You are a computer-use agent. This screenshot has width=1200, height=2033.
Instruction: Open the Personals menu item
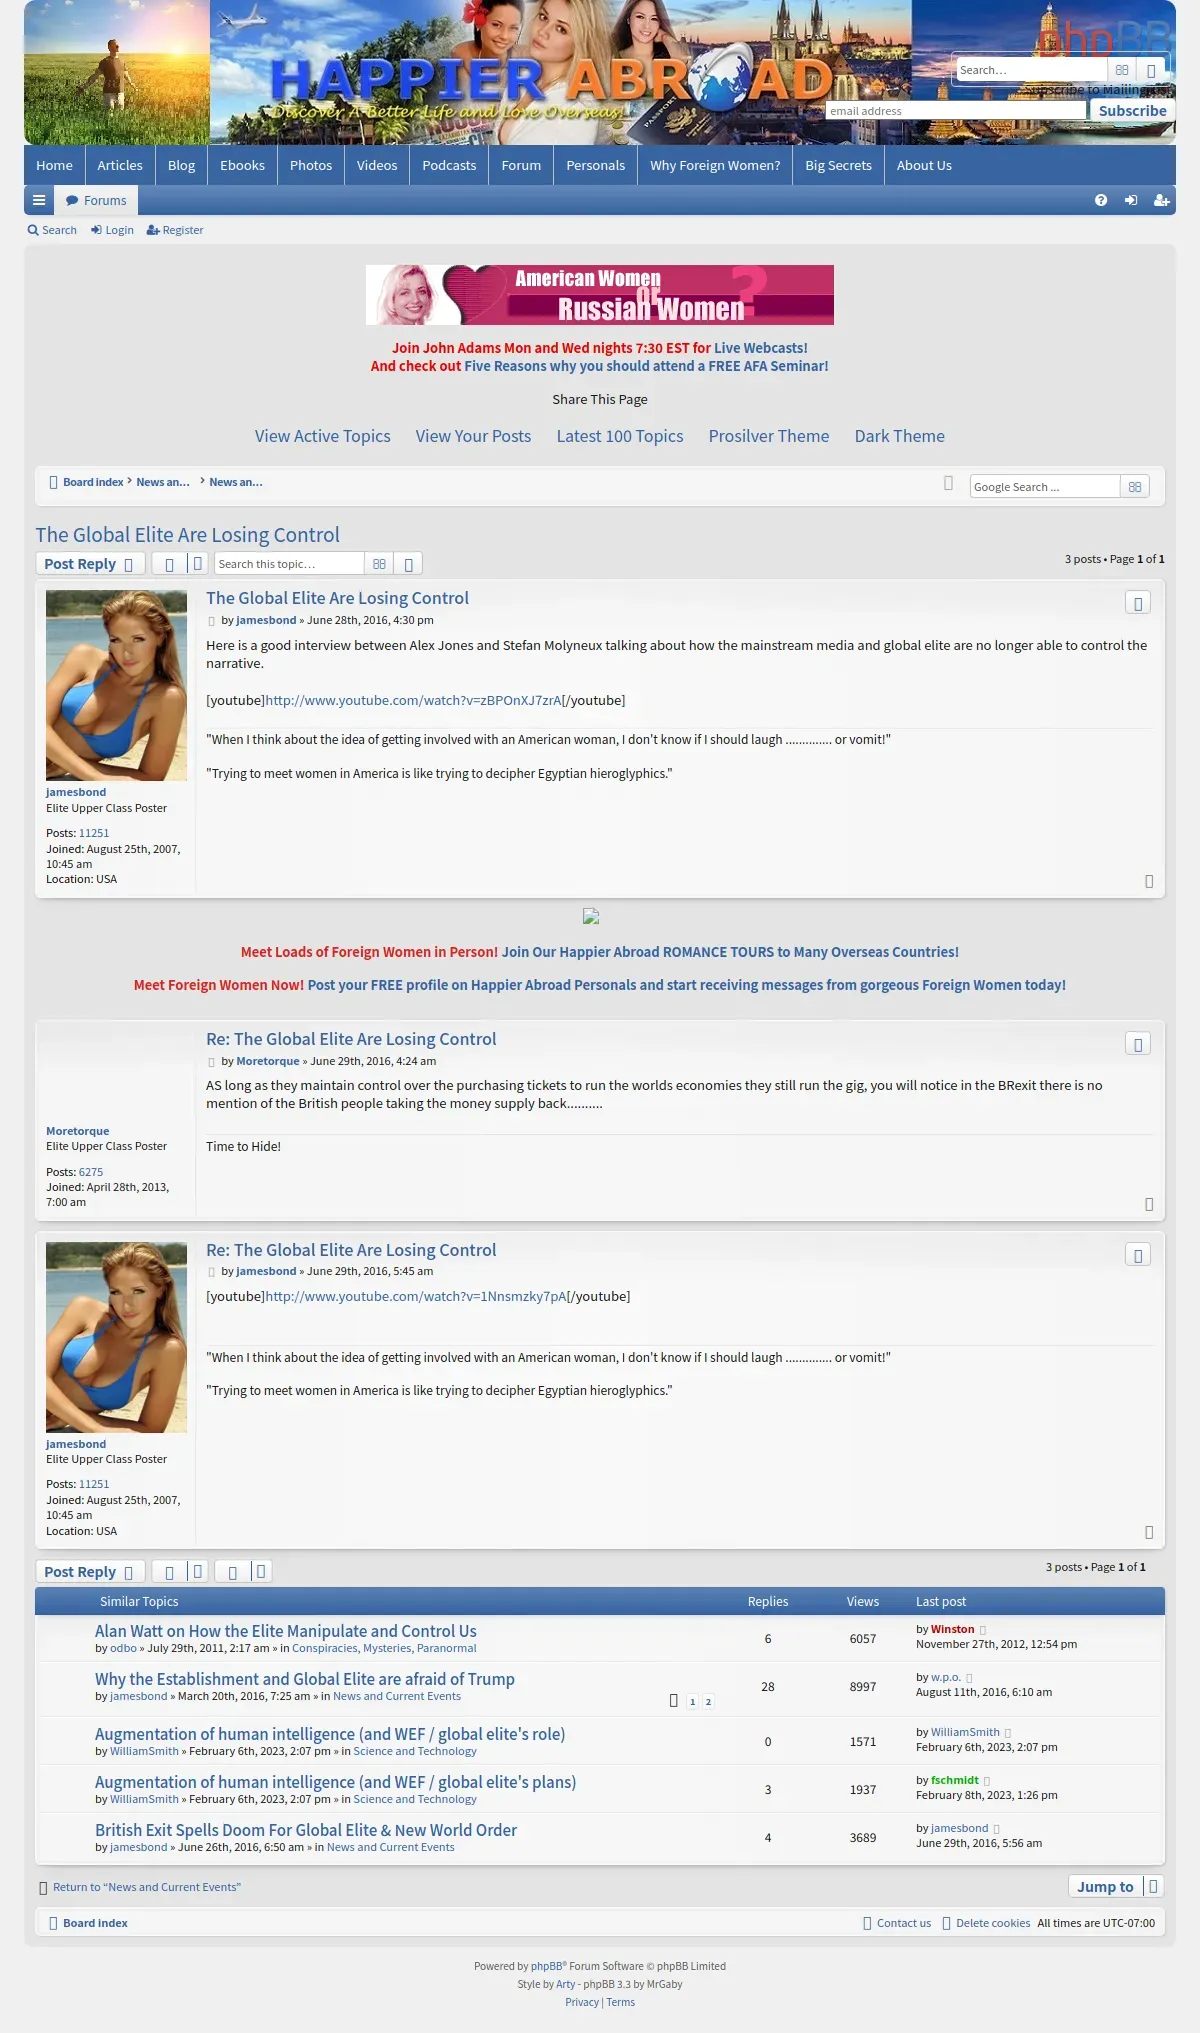click(x=595, y=165)
